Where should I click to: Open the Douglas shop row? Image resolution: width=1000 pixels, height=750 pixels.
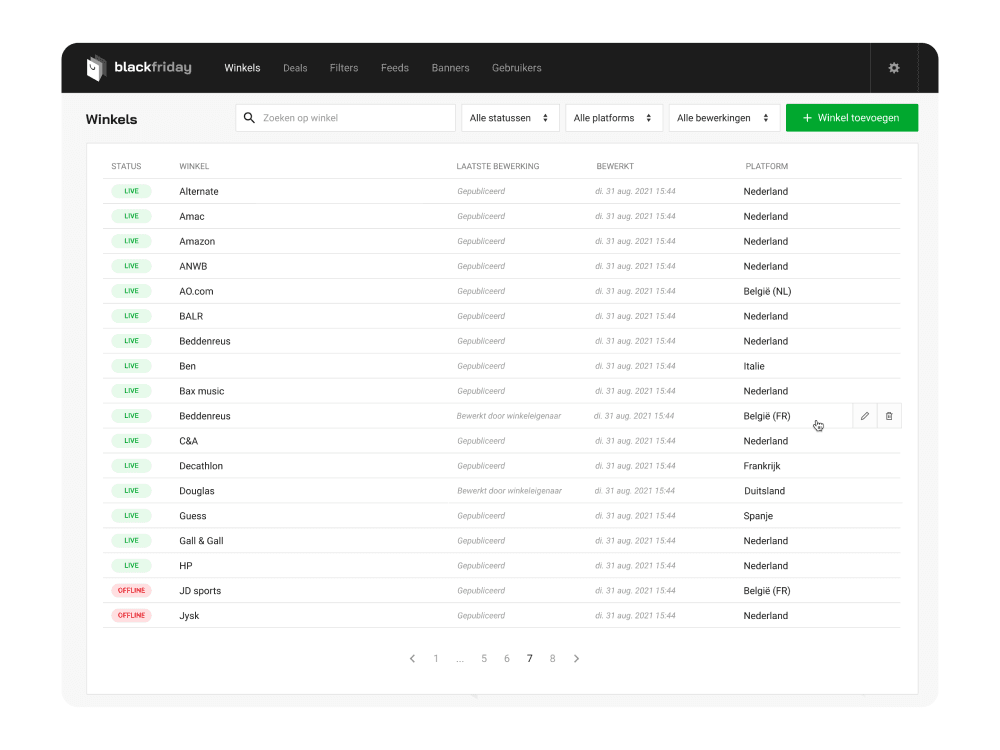[x=502, y=491]
